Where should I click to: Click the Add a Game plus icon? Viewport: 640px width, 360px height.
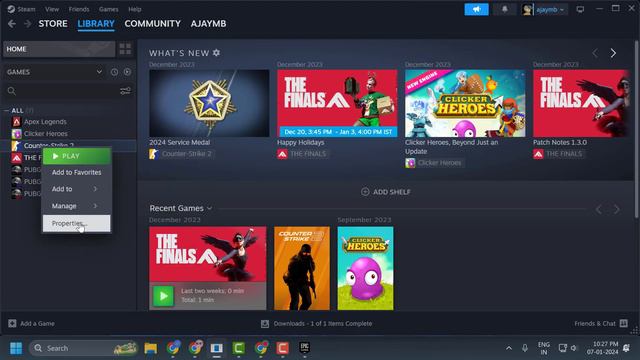(x=12, y=323)
